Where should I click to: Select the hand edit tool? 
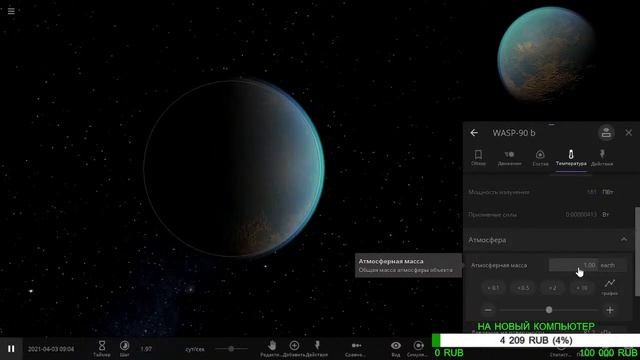[271, 349]
